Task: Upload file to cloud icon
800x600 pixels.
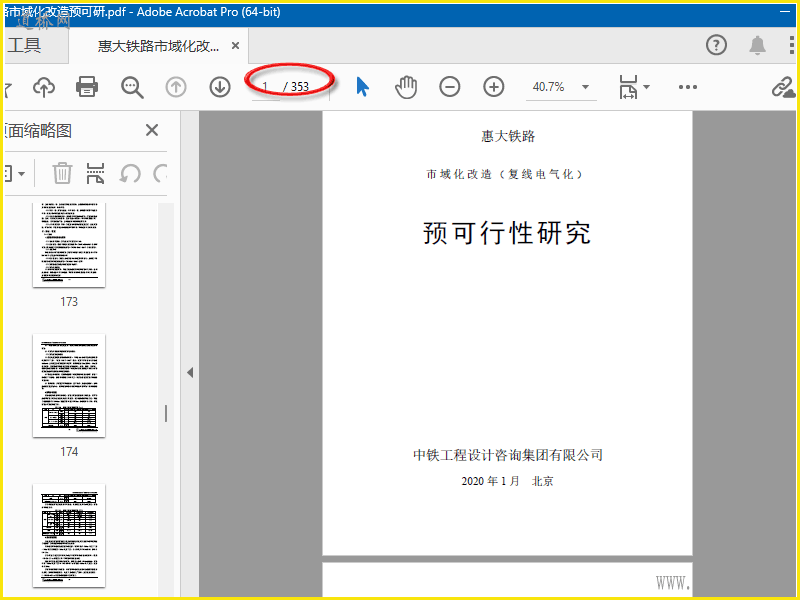Action: pos(44,87)
